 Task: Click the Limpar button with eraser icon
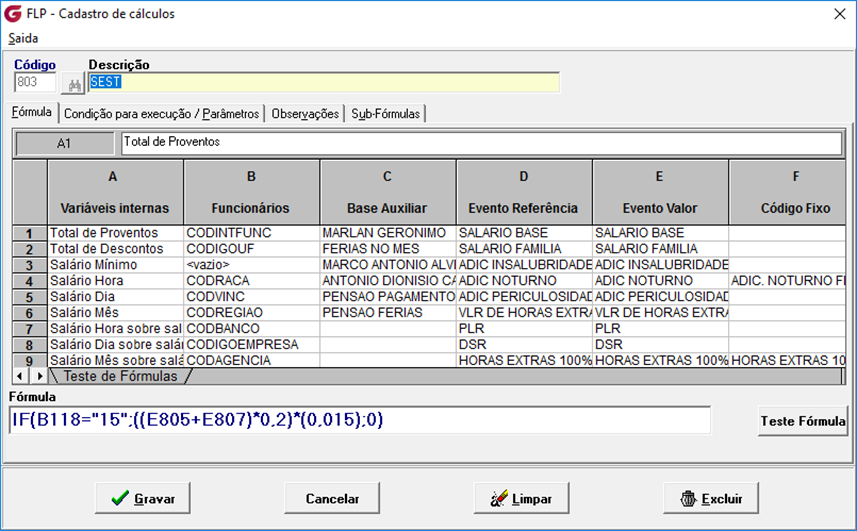click(521, 498)
